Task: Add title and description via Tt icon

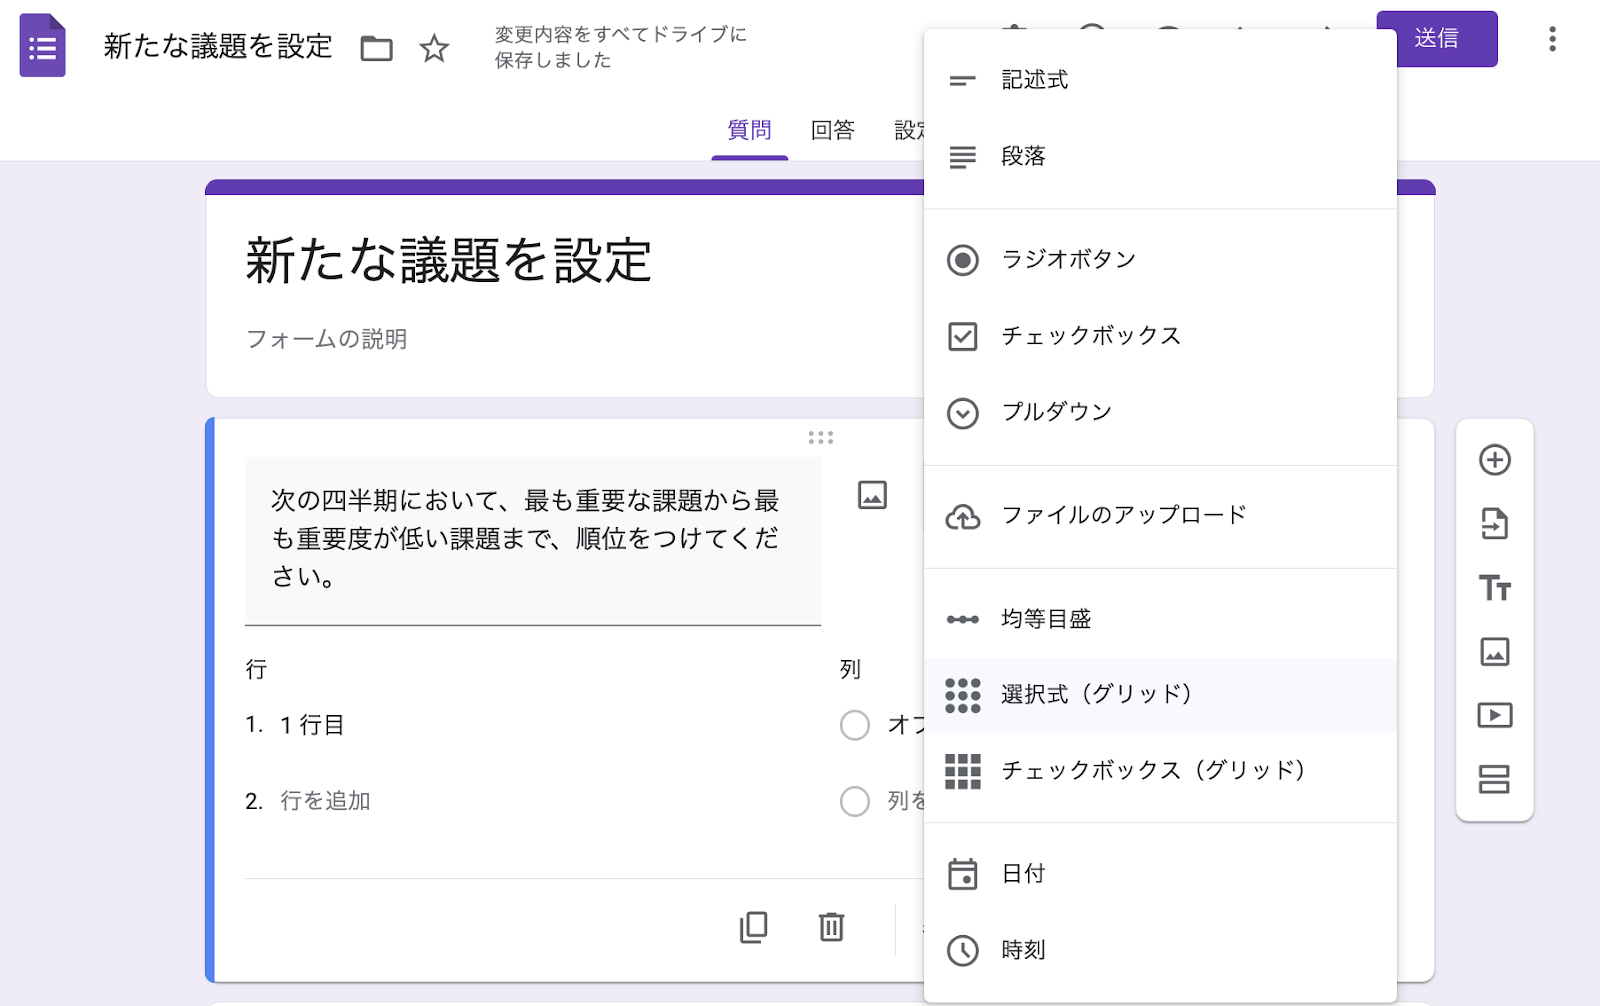Action: click(x=1494, y=588)
